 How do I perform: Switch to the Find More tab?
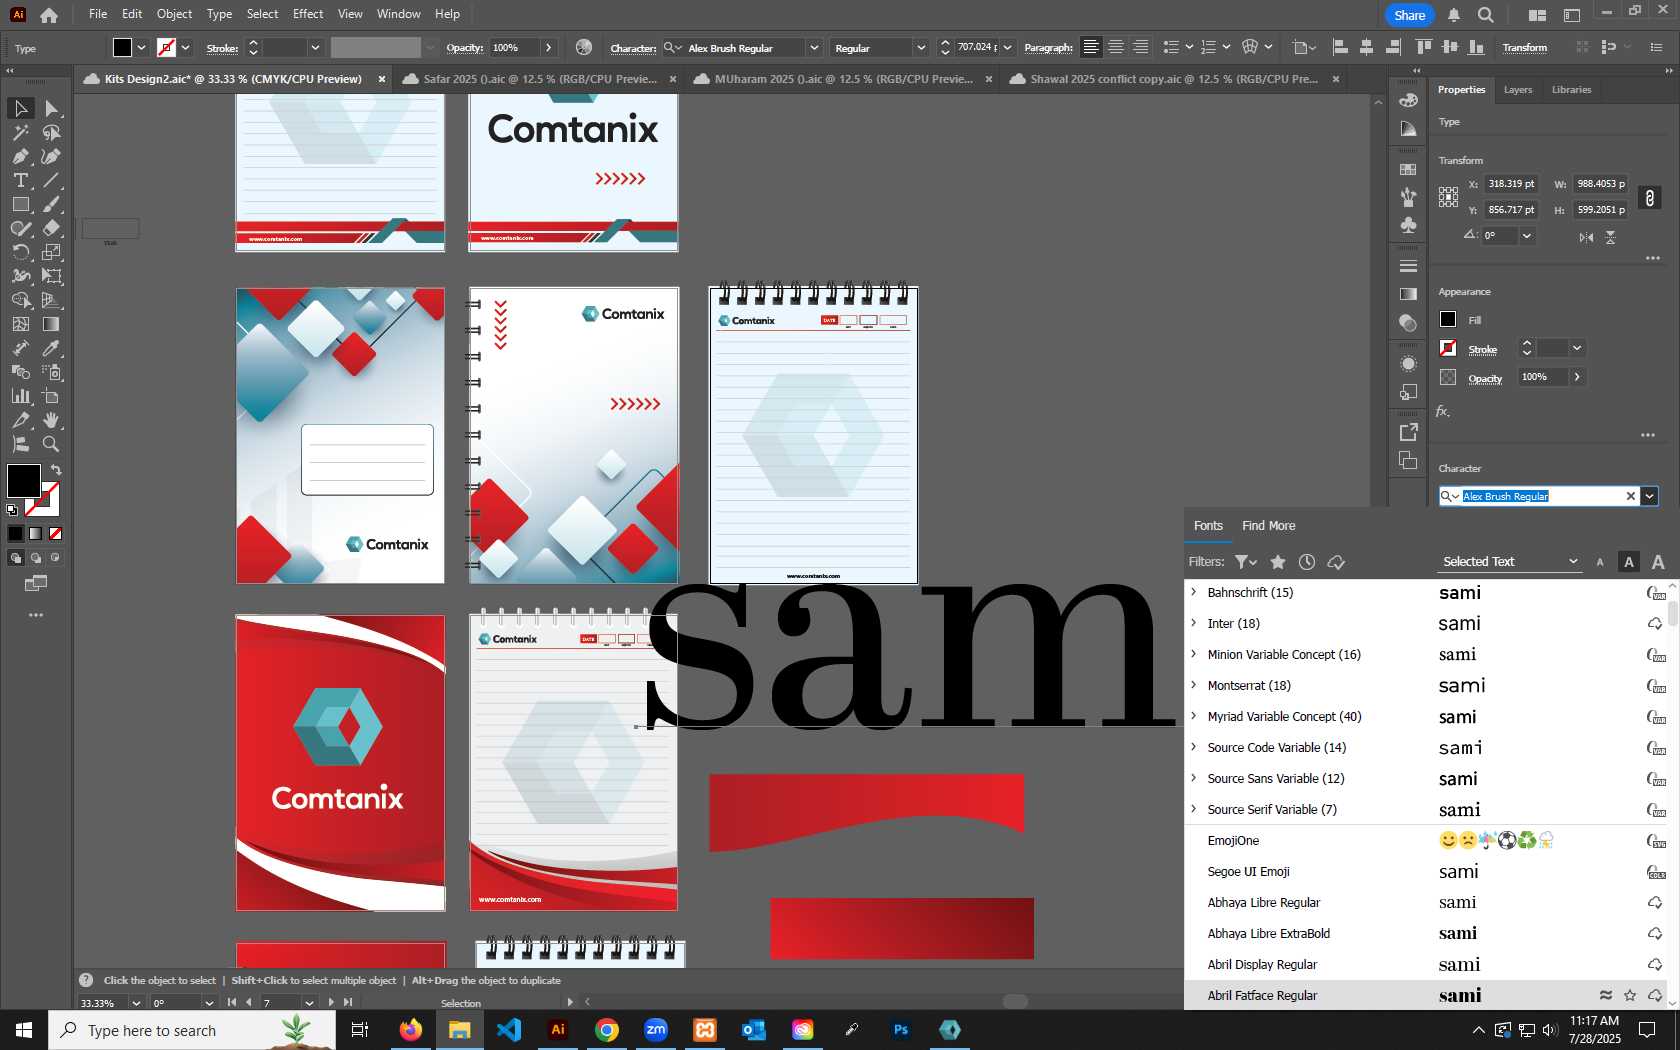tap(1268, 526)
